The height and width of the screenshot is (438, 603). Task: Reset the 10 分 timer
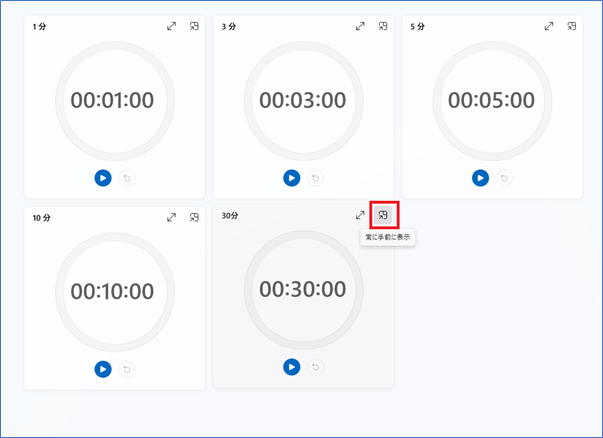click(126, 369)
